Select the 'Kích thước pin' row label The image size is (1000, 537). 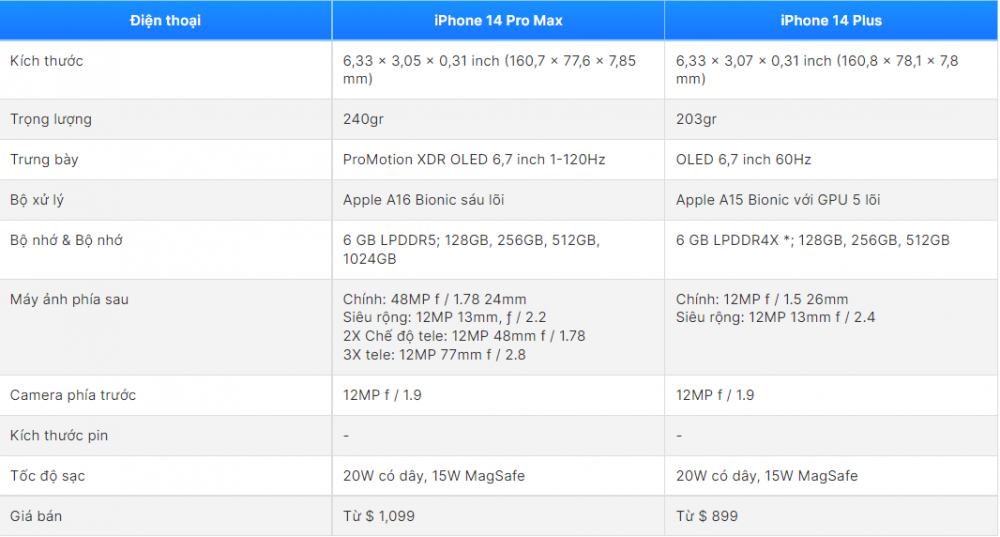click(x=59, y=436)
